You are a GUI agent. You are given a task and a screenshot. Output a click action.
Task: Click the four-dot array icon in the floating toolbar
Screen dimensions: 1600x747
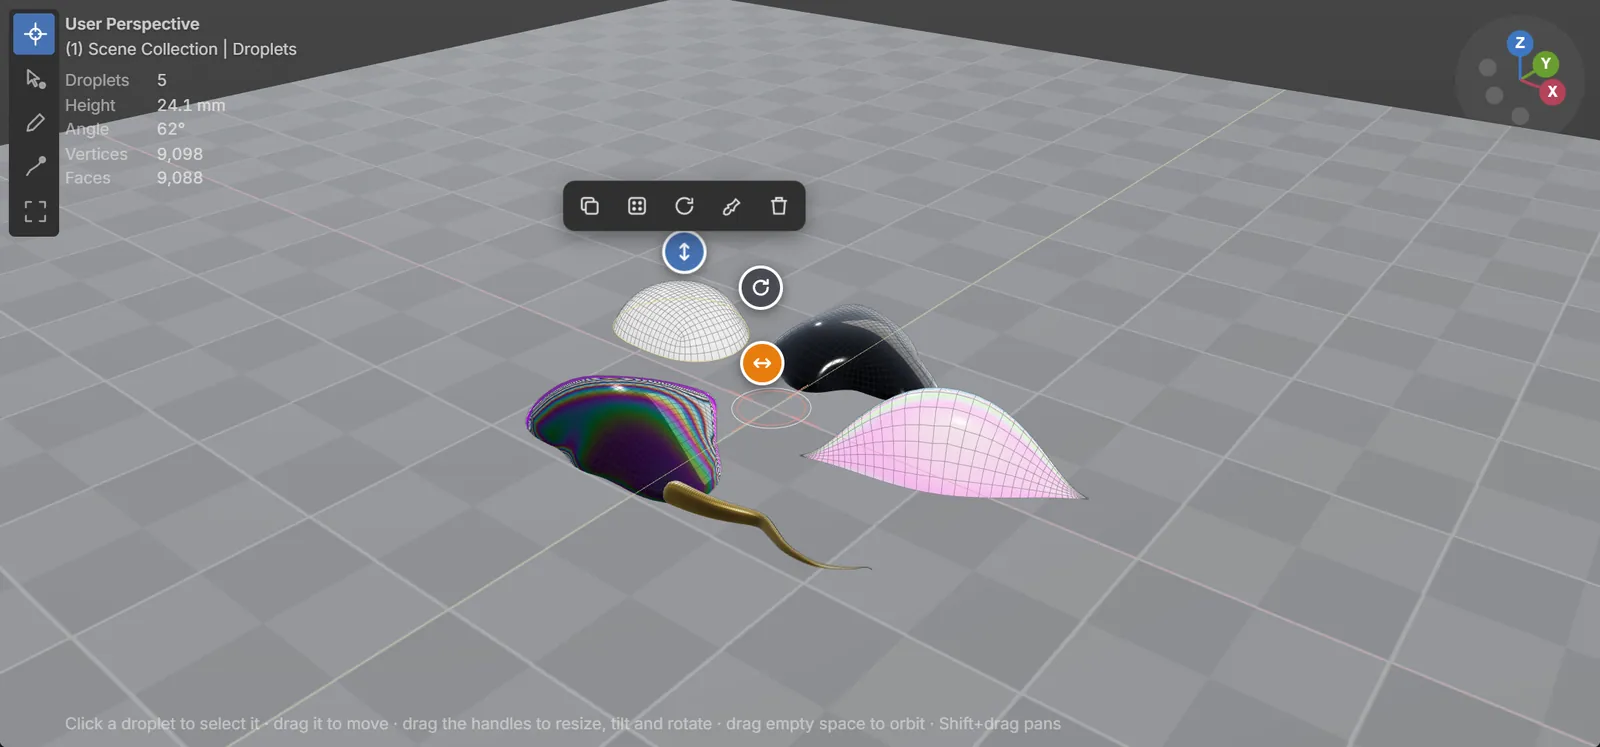637,206
